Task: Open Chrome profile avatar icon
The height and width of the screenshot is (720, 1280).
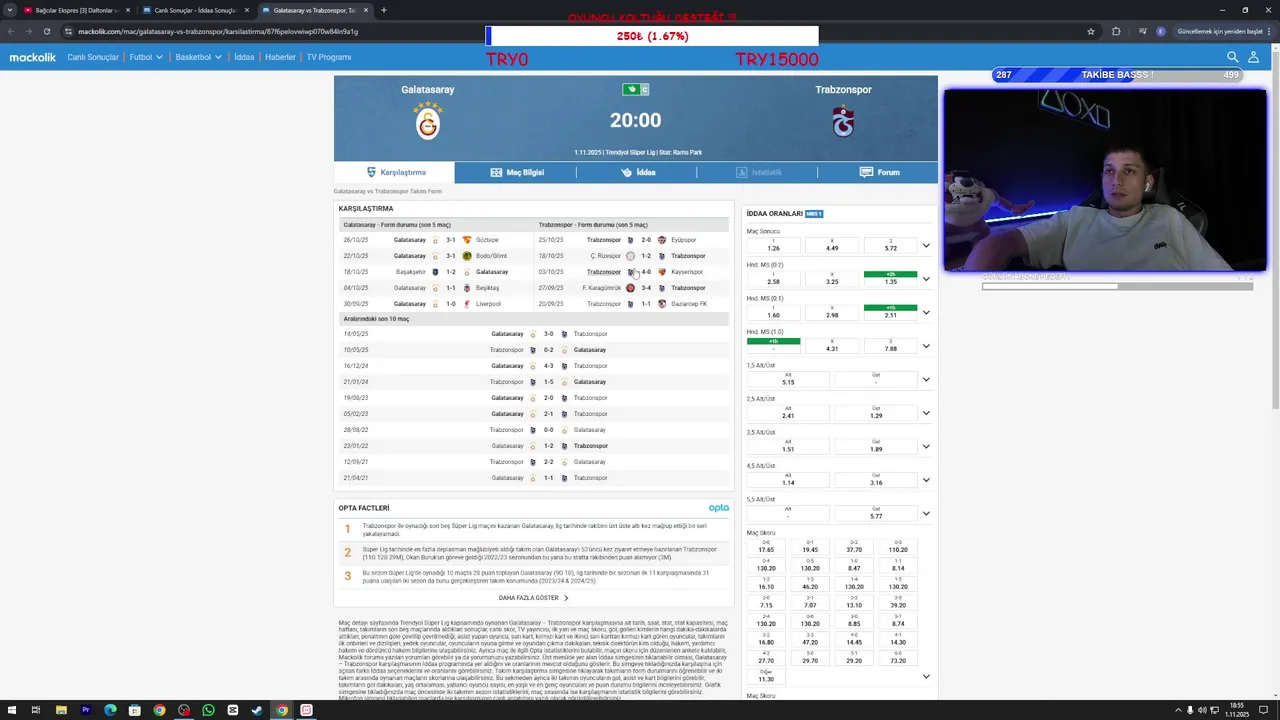Action: pyautogui.click(x=1160, y=31)
